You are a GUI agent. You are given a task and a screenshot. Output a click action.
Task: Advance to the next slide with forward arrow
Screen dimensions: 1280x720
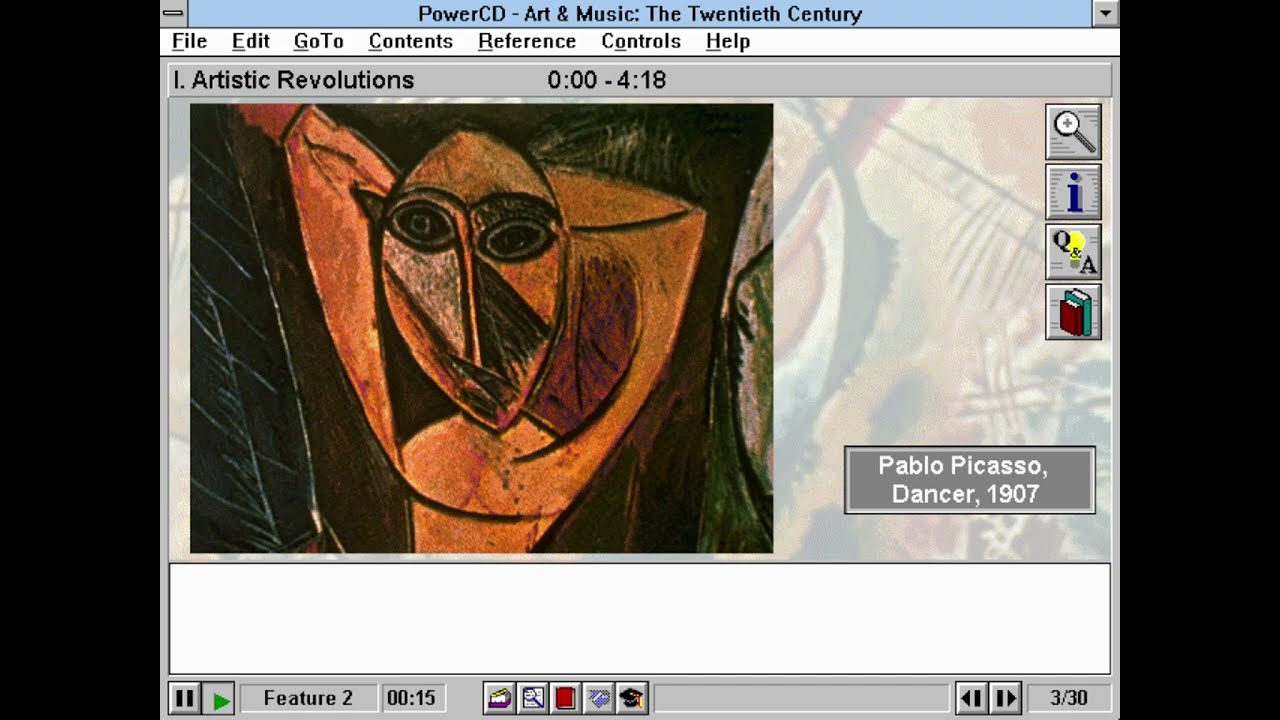(1005, 698)
